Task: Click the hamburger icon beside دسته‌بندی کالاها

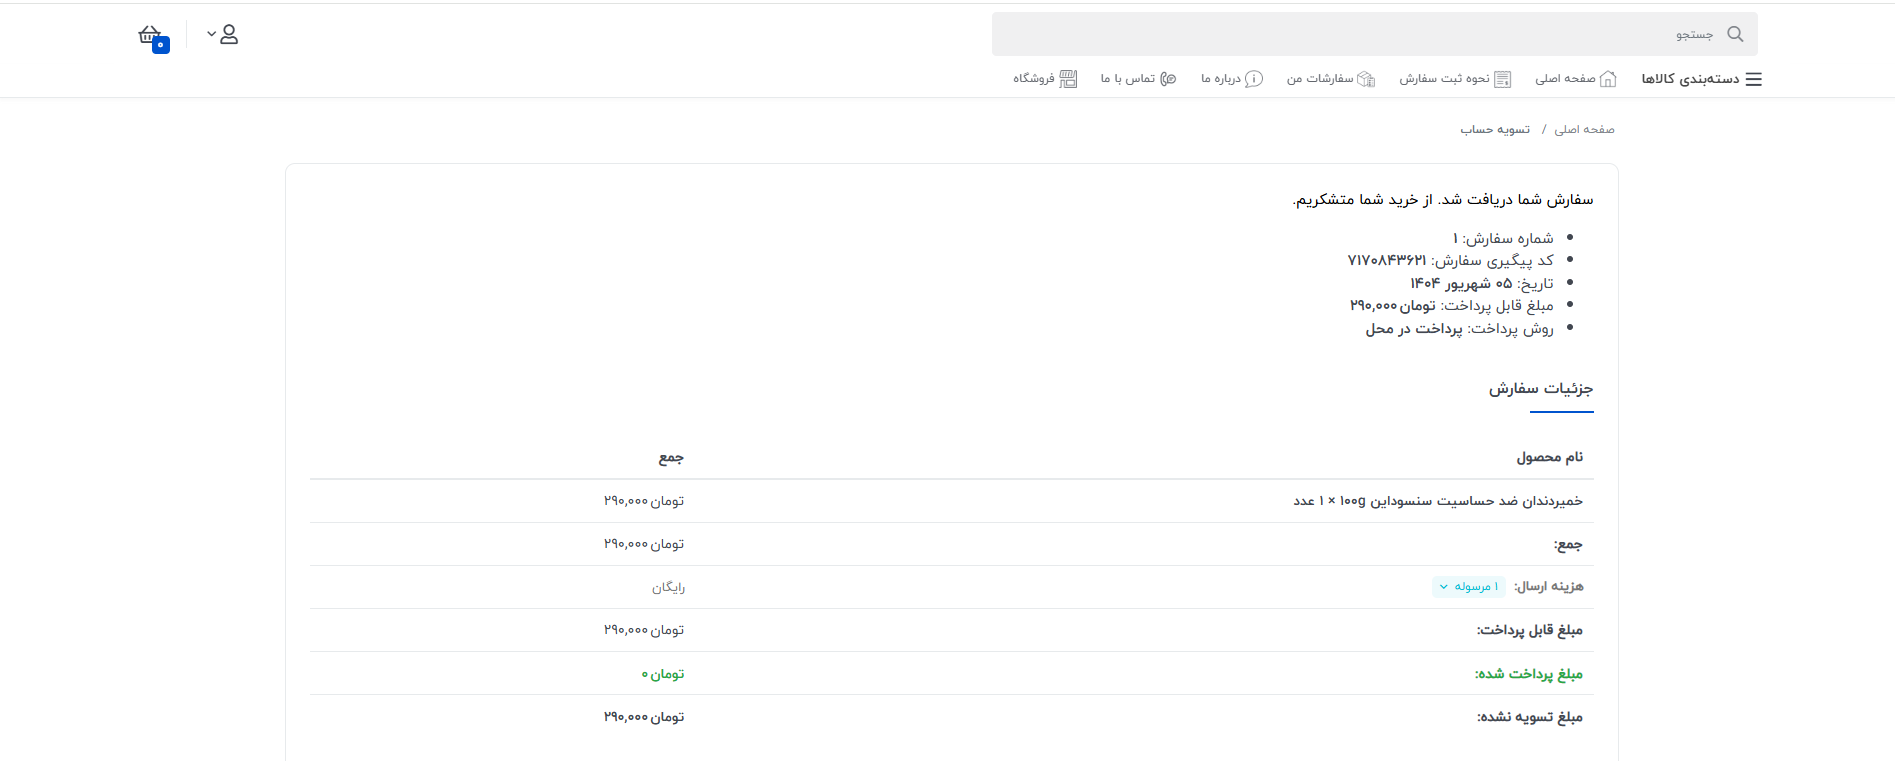Action: 1753,79
